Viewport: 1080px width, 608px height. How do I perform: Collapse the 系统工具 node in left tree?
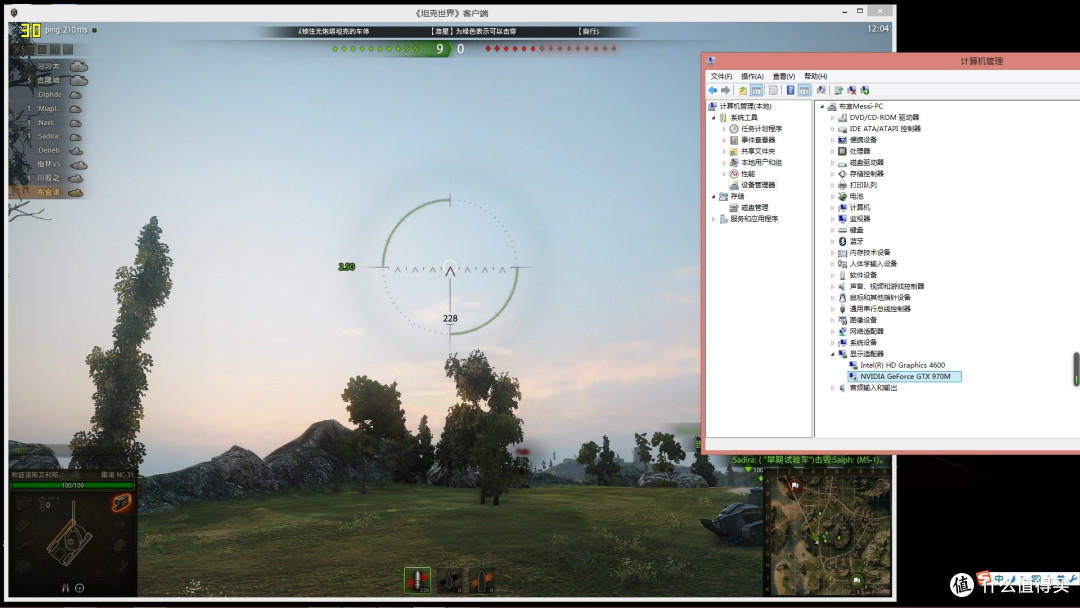(714, 118)
